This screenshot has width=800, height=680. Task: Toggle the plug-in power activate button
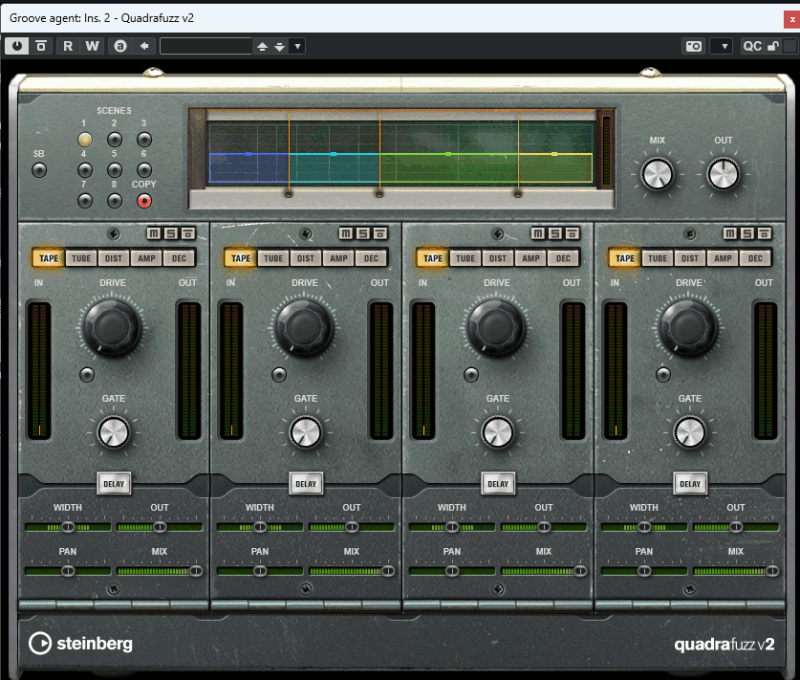pyautogui.click(x=17, y=46)
